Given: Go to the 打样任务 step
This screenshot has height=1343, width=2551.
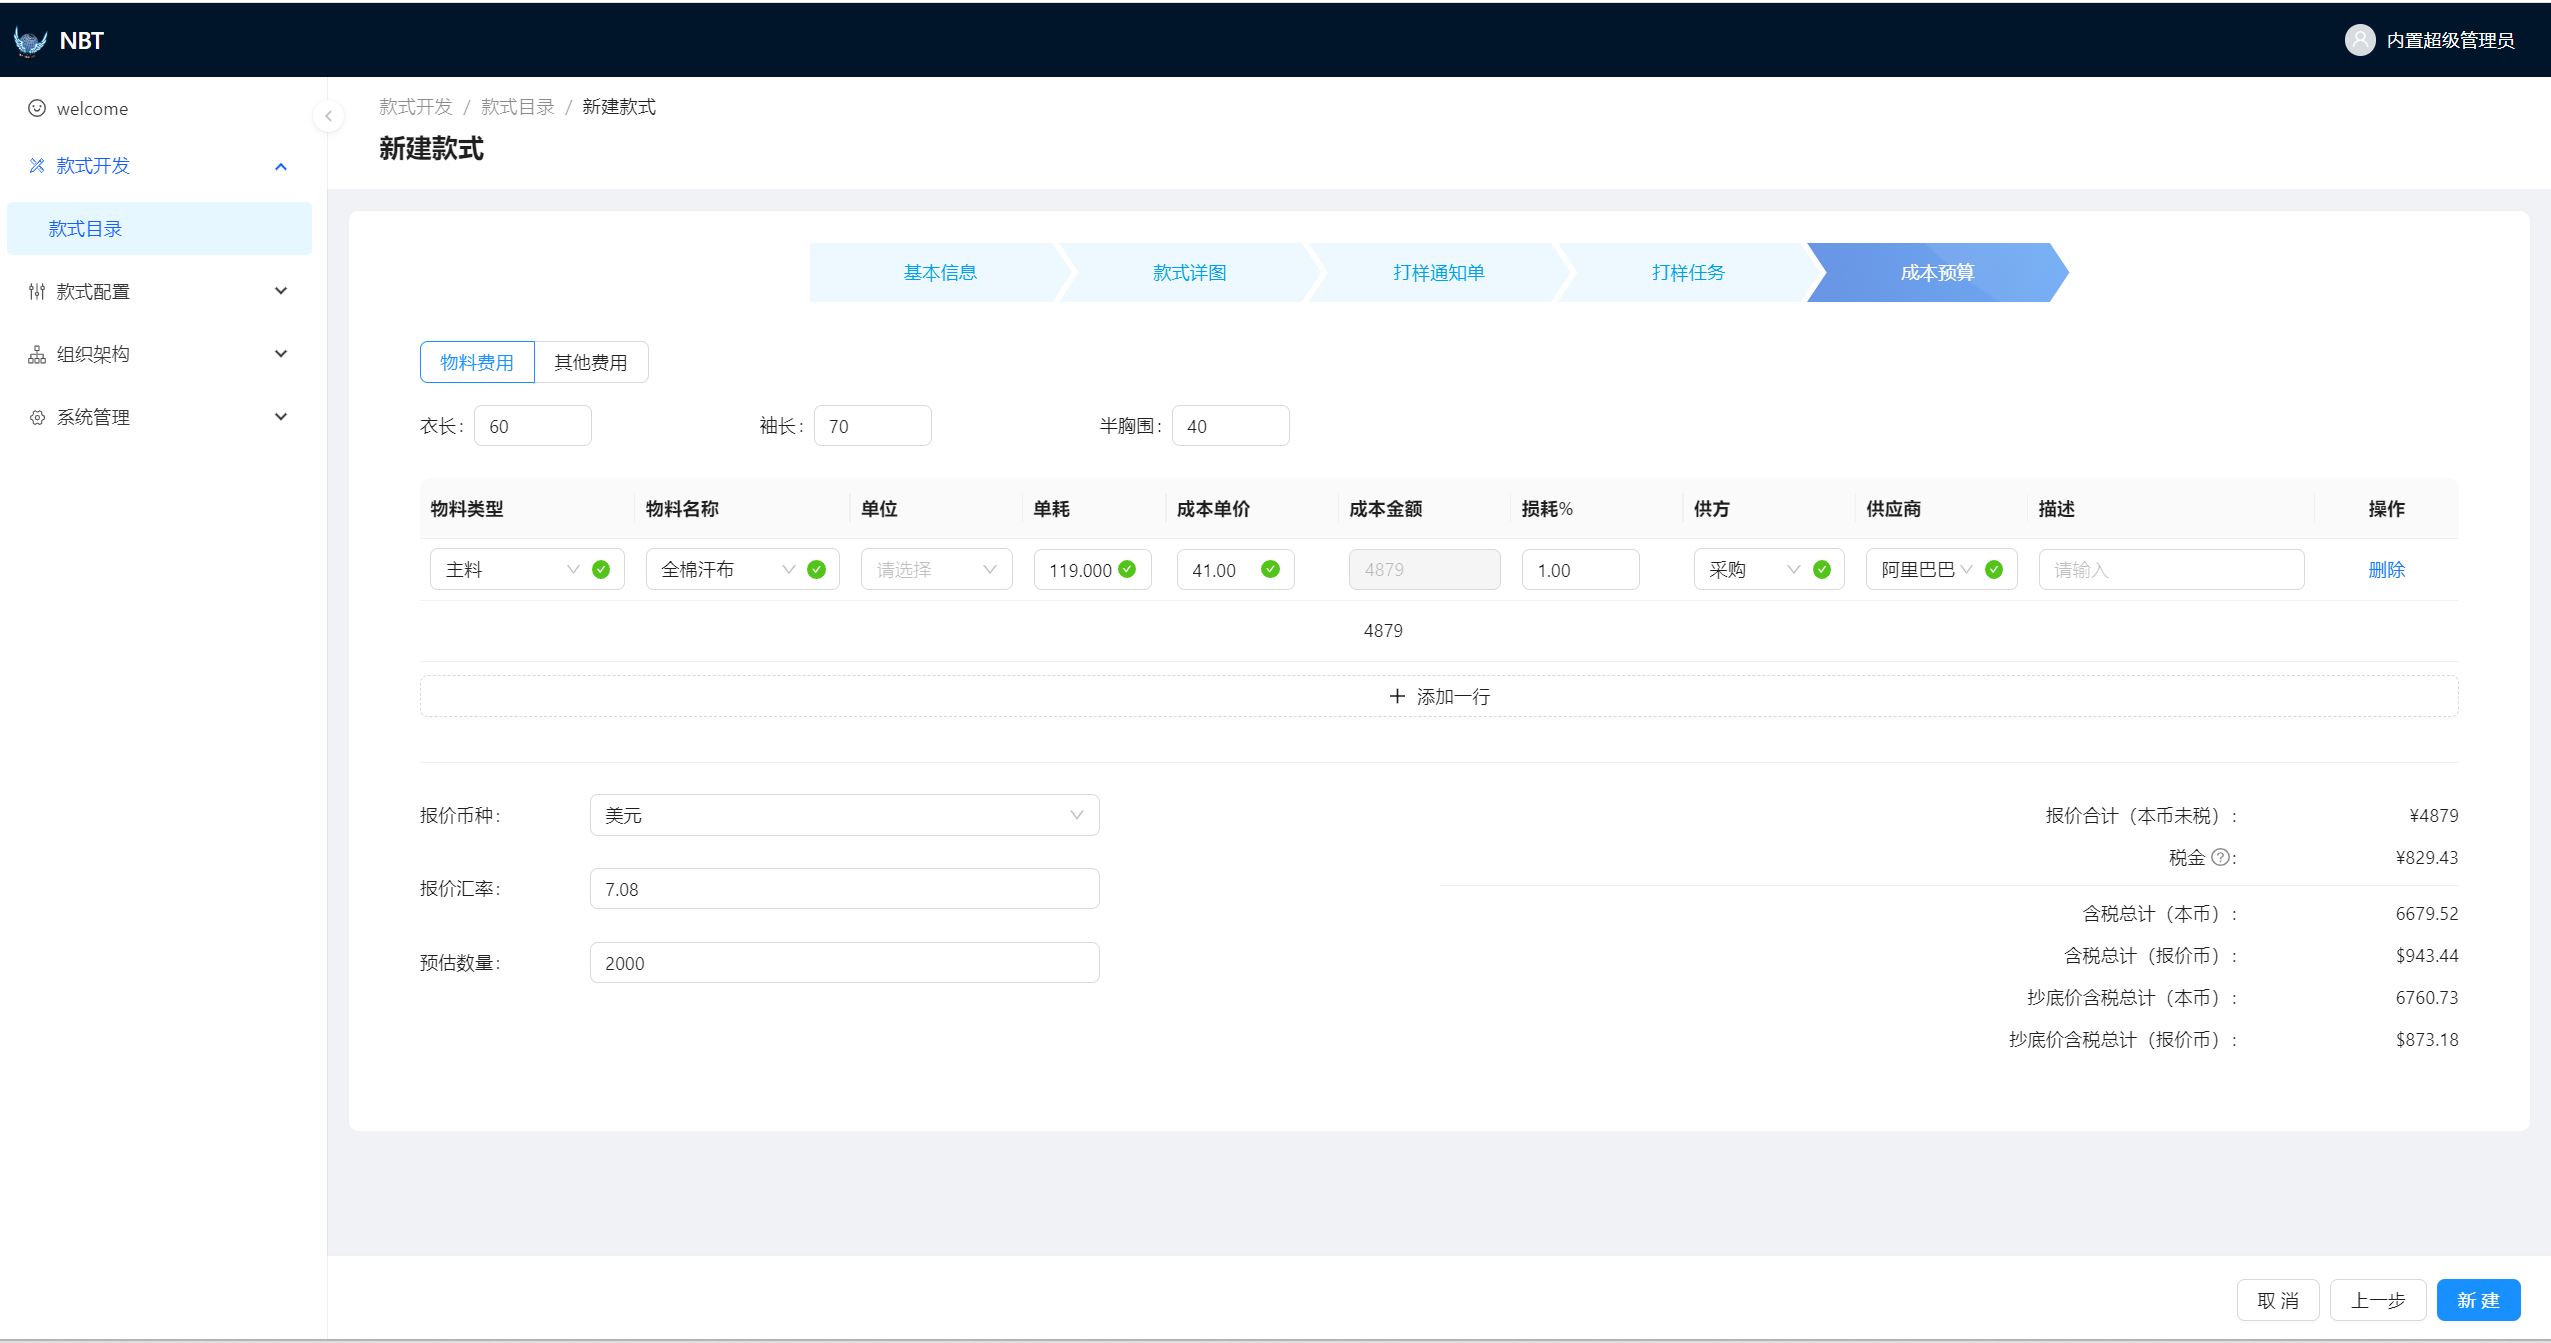Looking at the screenshot, I should click(1688, 272).
